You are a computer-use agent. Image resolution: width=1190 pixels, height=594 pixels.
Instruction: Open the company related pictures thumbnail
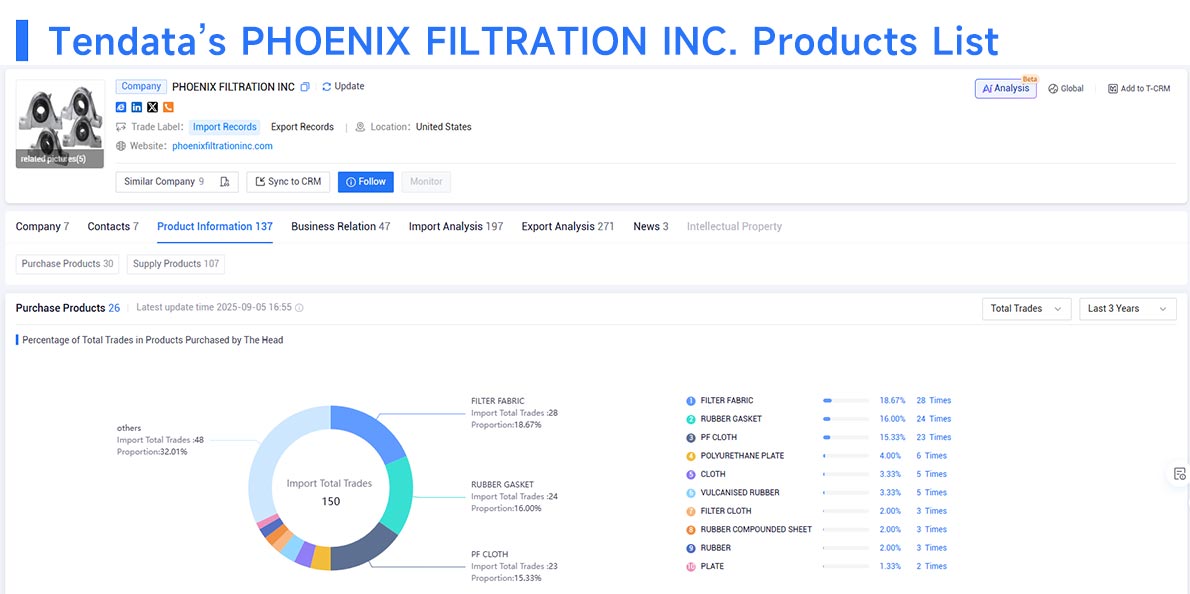coord(60,124)
